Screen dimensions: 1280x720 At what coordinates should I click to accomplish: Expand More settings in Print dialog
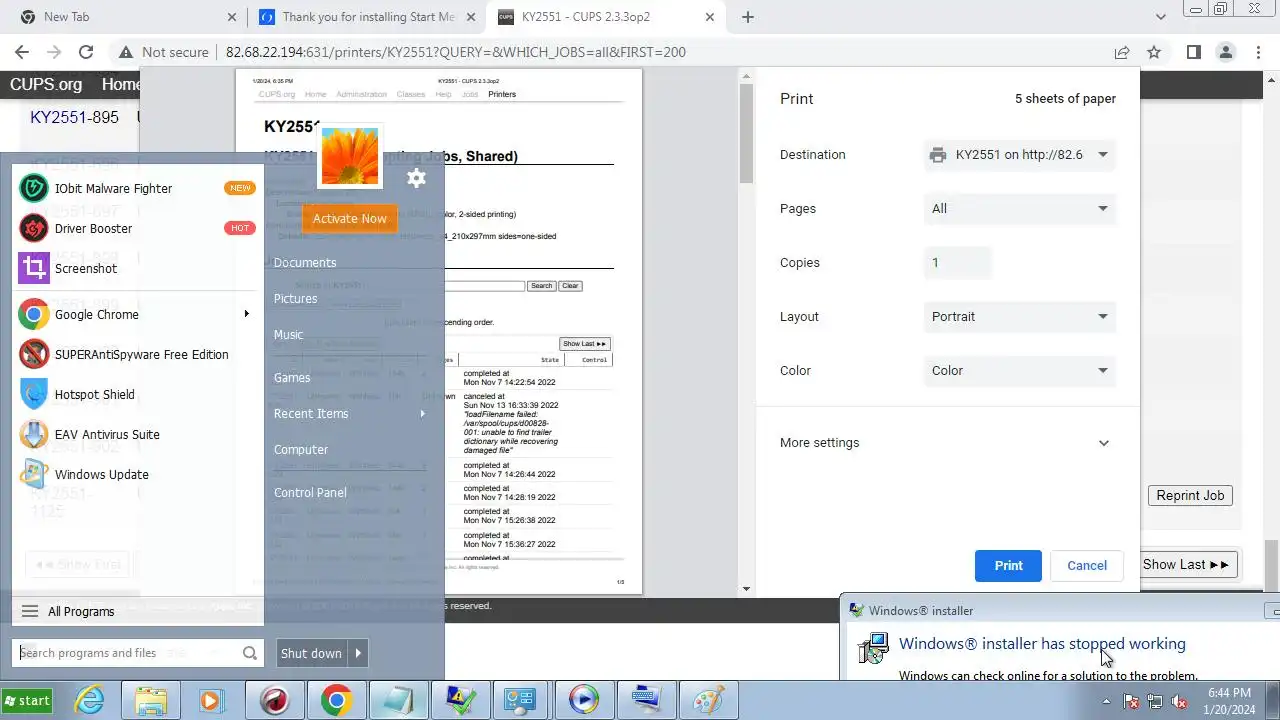[946, 443]
